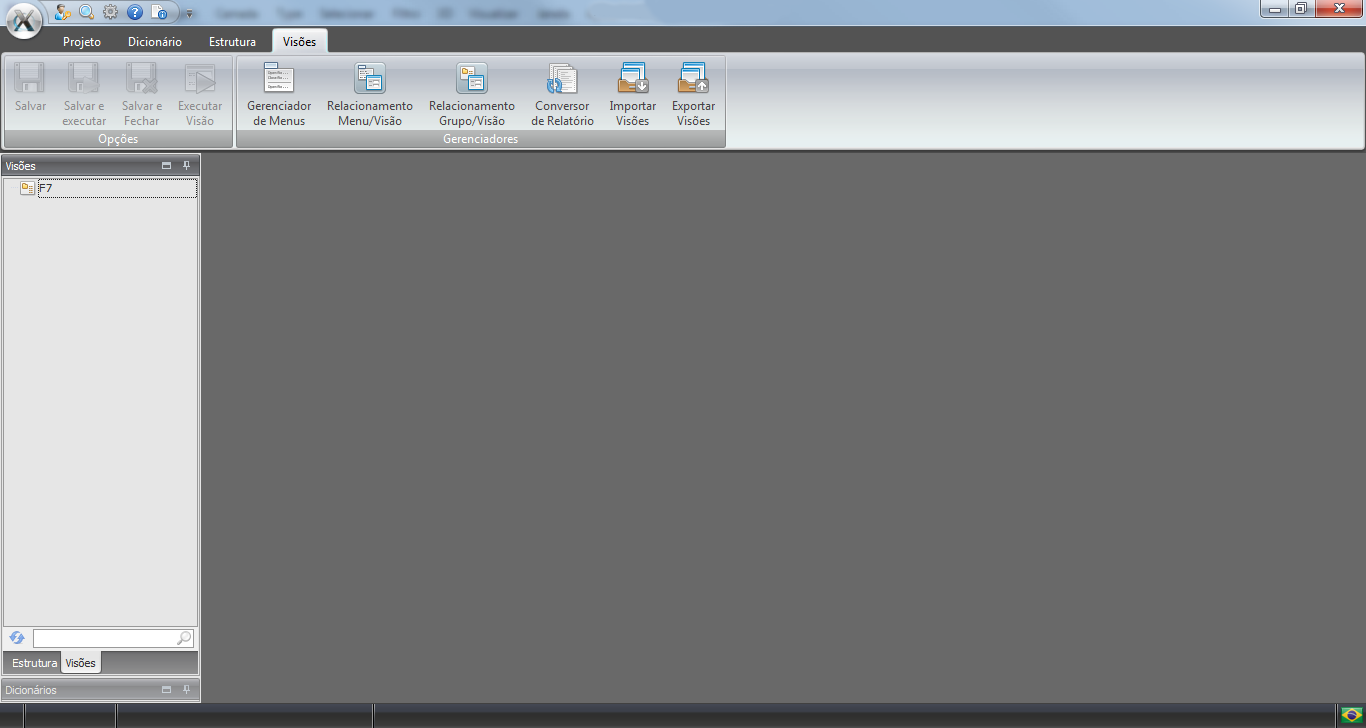Open Relacionamento Grupo/Visão manager

click(472, 94)
